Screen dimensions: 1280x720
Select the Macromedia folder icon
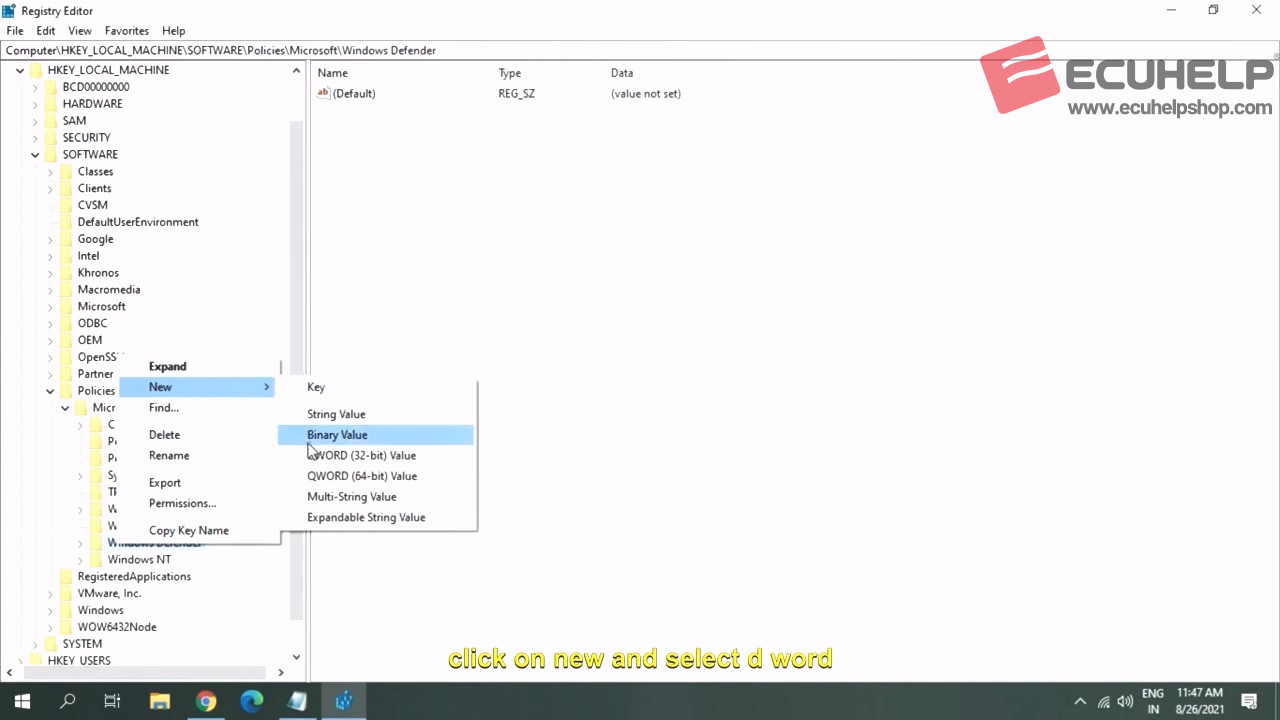(66, 290)
